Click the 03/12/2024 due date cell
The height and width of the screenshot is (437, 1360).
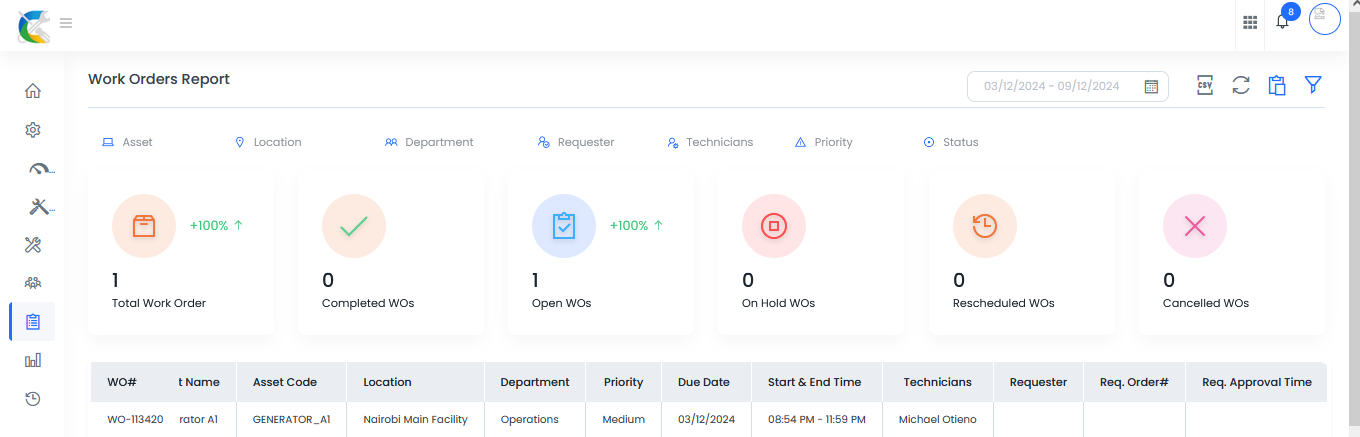tap(706, 419)
